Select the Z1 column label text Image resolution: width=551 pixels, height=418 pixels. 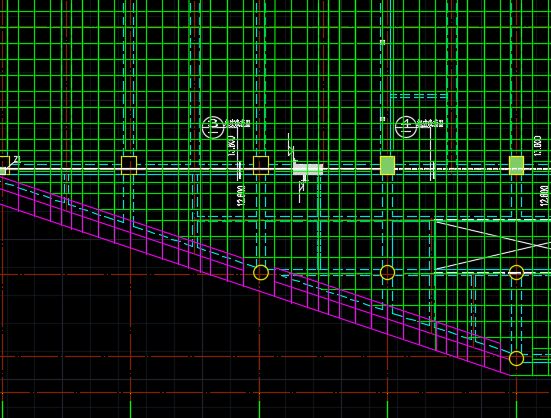point(17,160)
